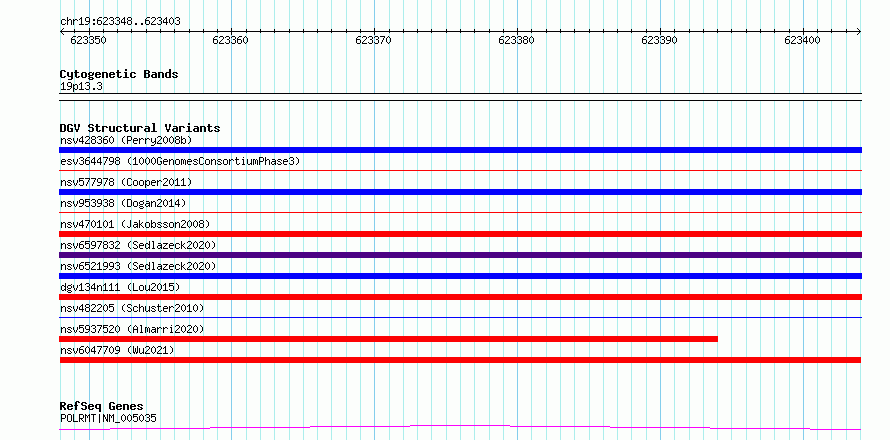Click the POLRMT|NM_005035 gene label
This screenshot has width=890, height=440.
pos(108,418)
